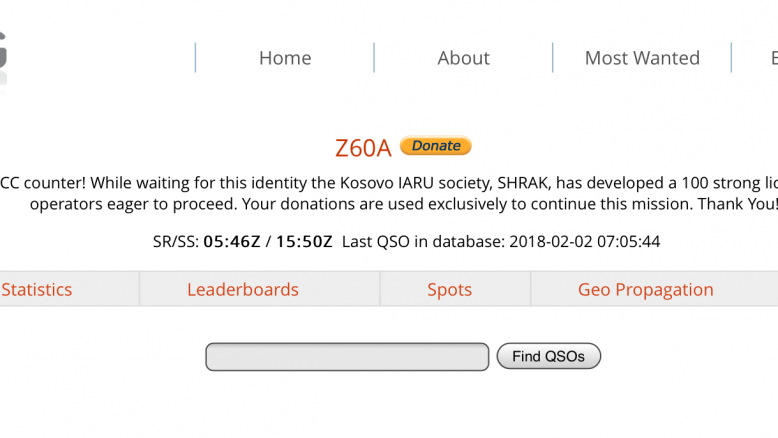This screenshot has width=778, height=438.
Task: Click the yellow Donate button
Action: [436, 145]
